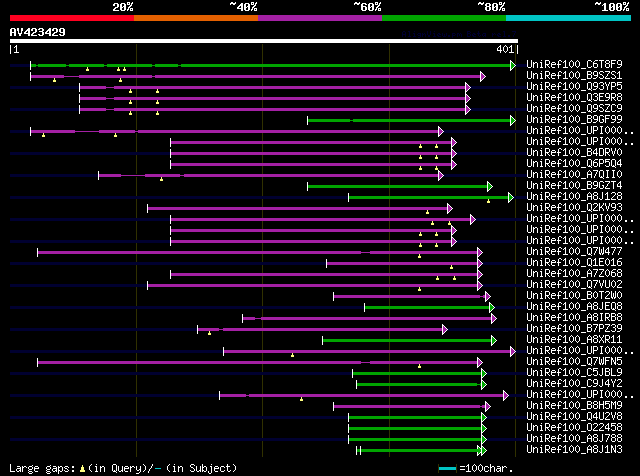Click the purple alignment bar of UniRef100_A8IRB8
The image size is (640, 476).
click(x=367, y=319)
